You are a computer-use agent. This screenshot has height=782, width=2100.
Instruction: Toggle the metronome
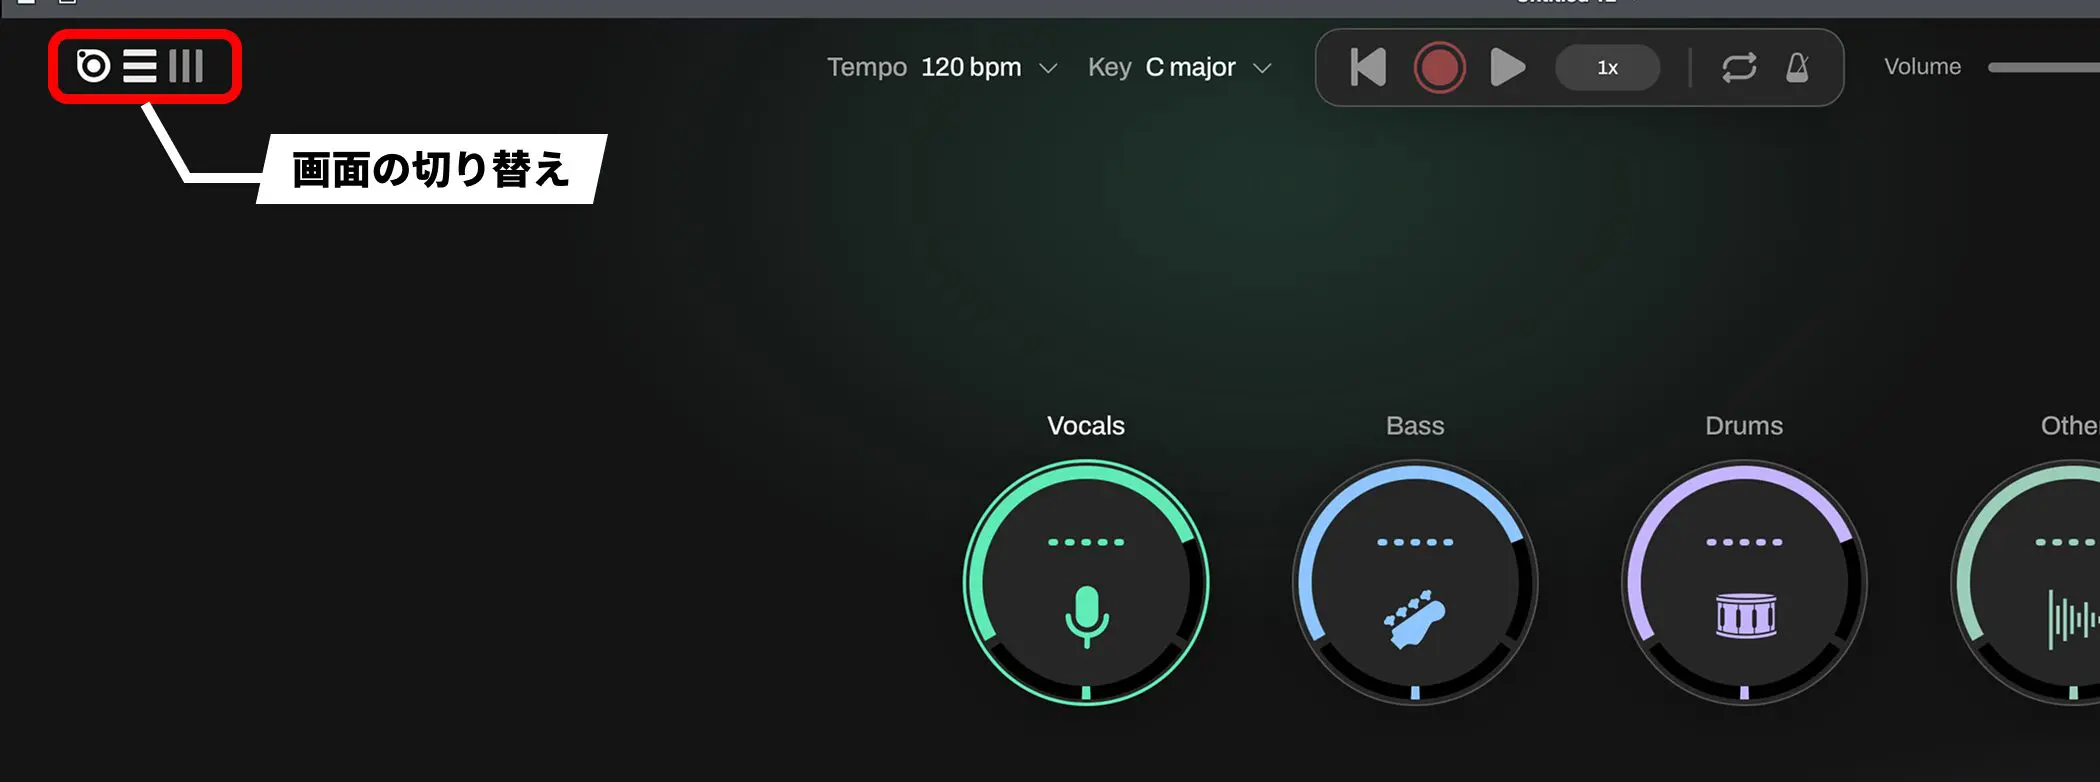click(1797, 68)
